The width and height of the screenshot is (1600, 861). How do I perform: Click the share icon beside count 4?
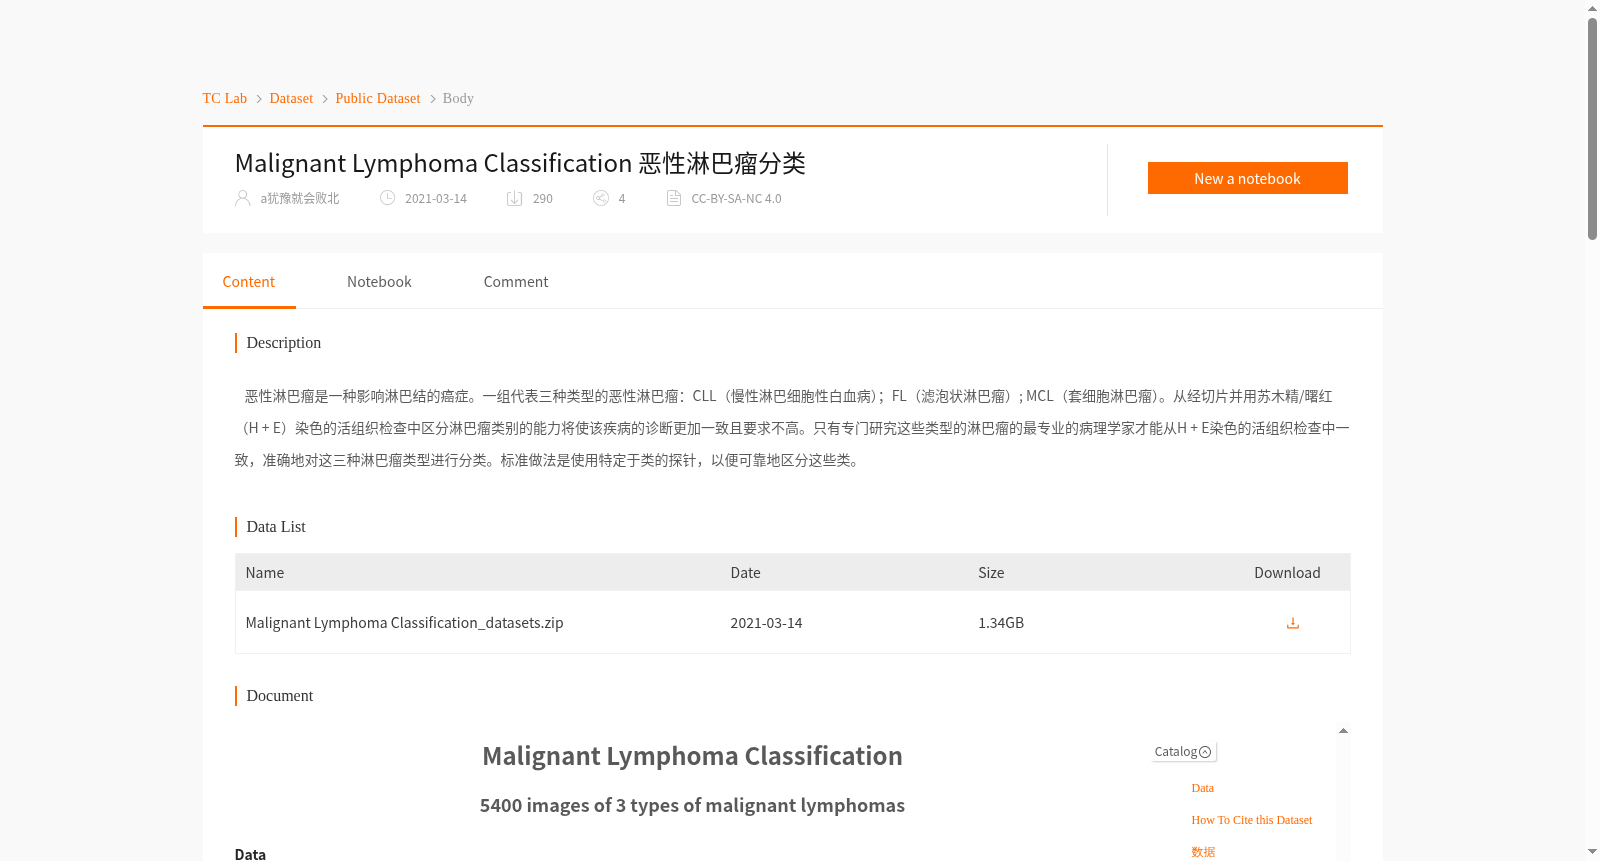pos(601,198)
